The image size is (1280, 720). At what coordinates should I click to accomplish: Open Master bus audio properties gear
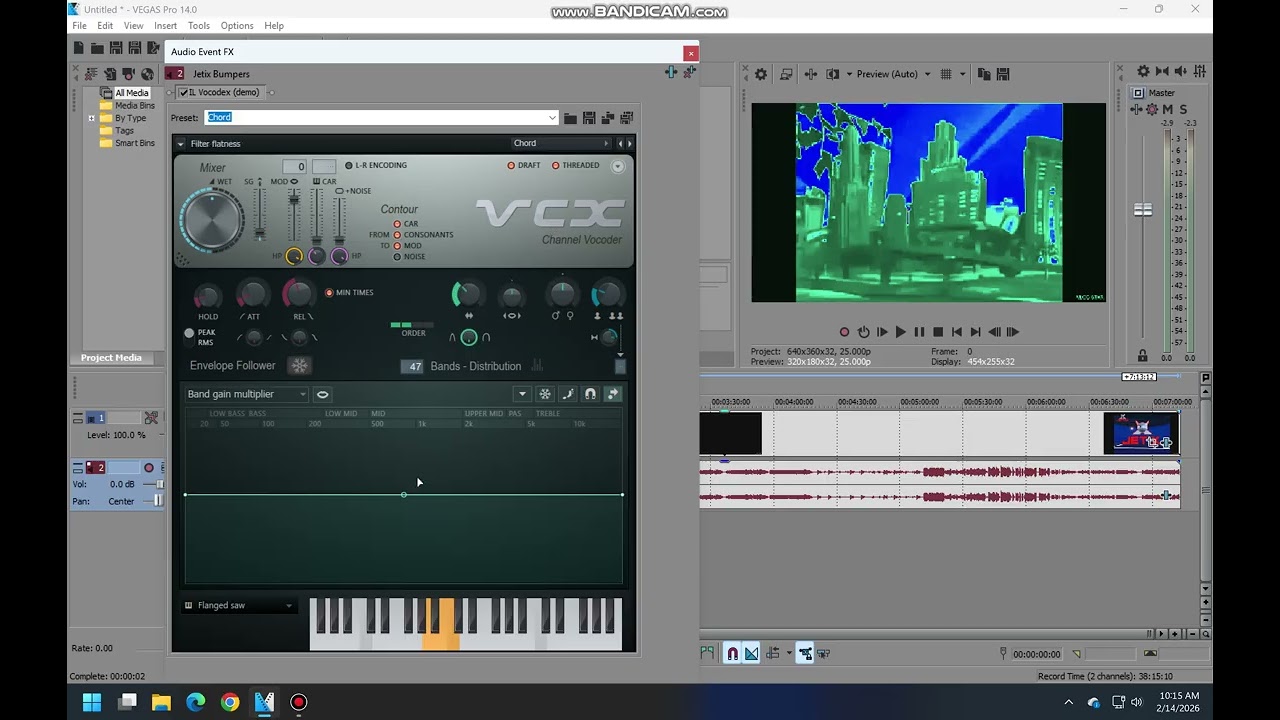(x=1143, y=72)
